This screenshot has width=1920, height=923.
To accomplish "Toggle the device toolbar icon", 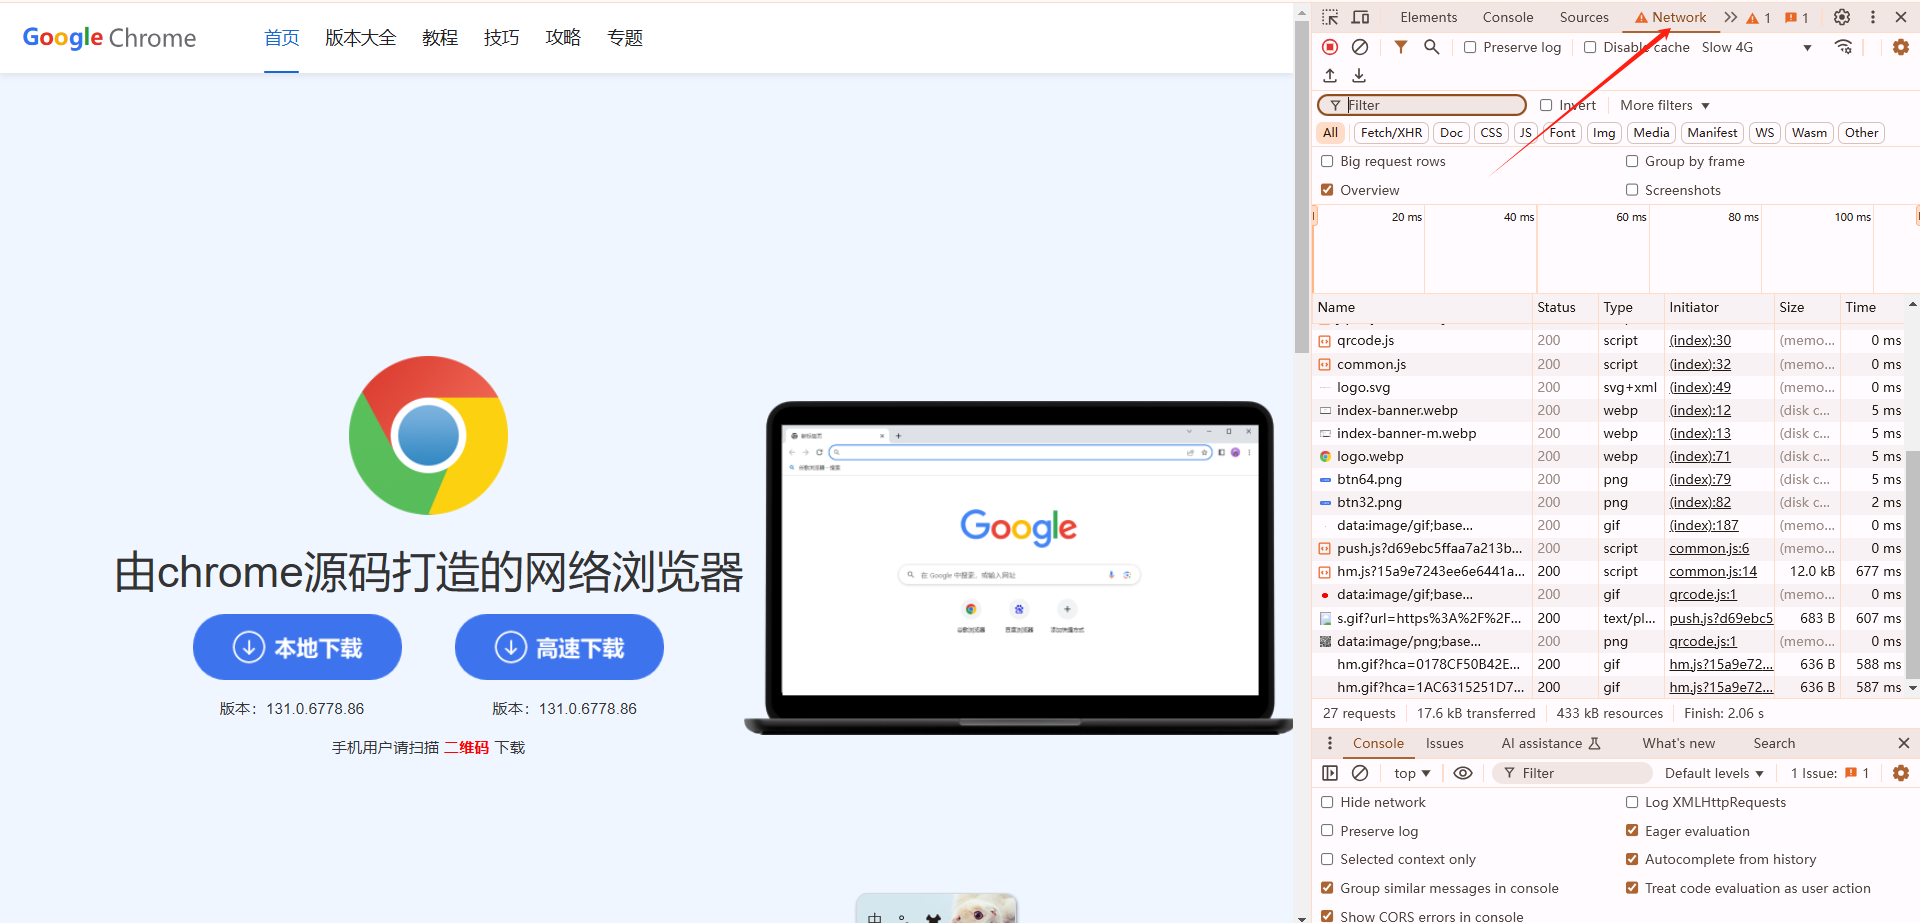I will tap(1360, 17).
